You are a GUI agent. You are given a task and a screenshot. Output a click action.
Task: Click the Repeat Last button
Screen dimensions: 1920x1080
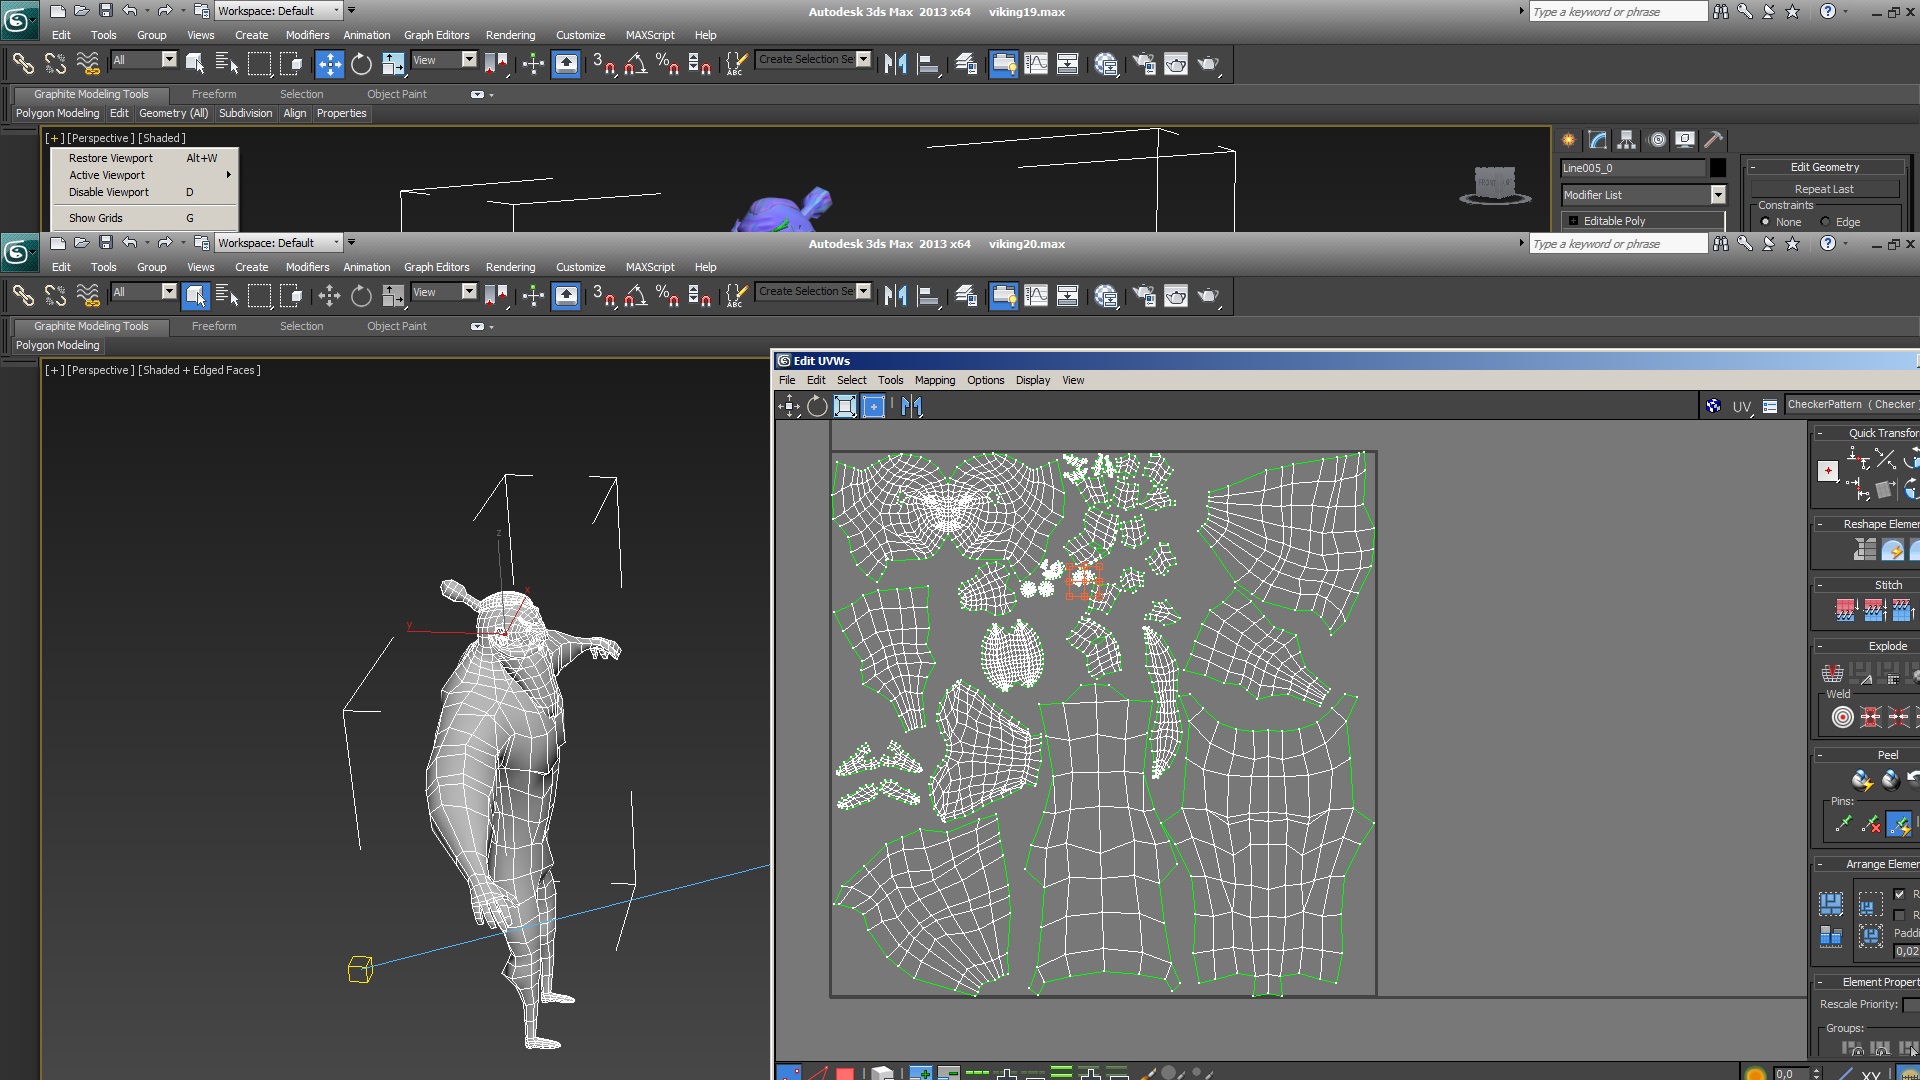pos(1823,189)
